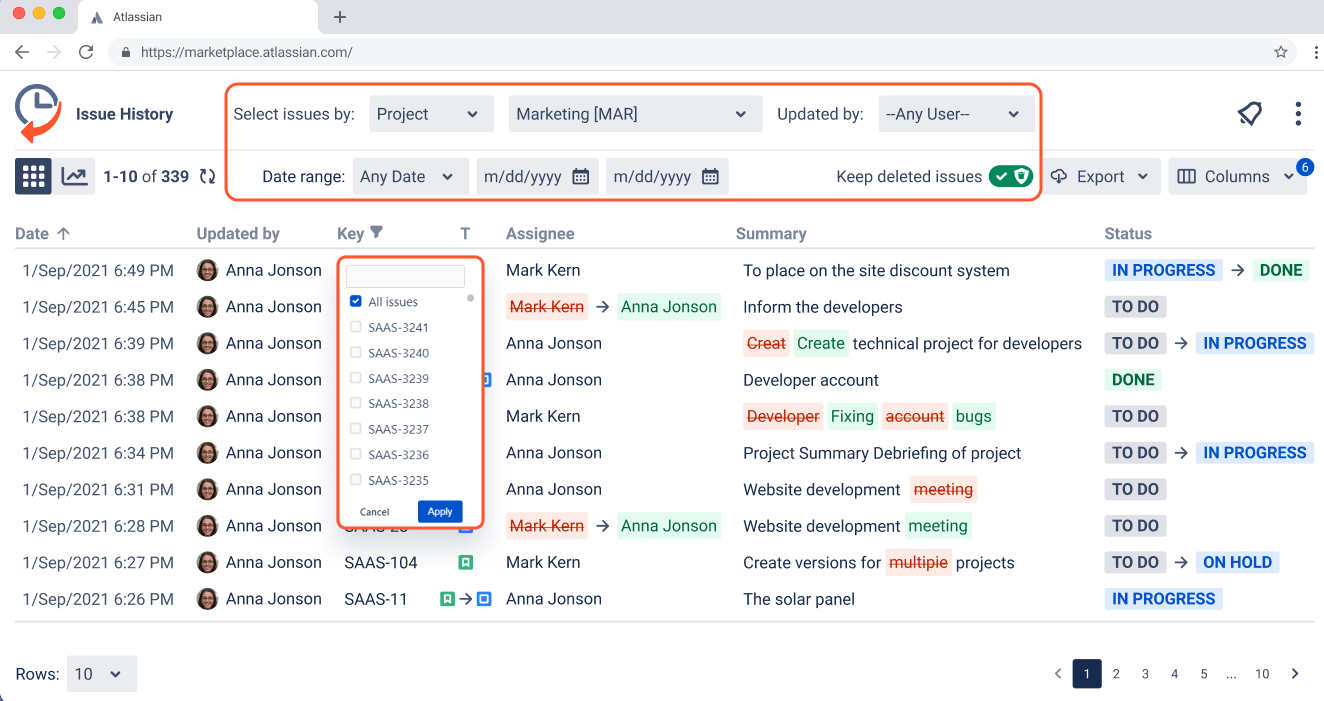The width and height of the screenshot is (1324, 701).
Task: Select the grid view icon
Action: [33, 175]
